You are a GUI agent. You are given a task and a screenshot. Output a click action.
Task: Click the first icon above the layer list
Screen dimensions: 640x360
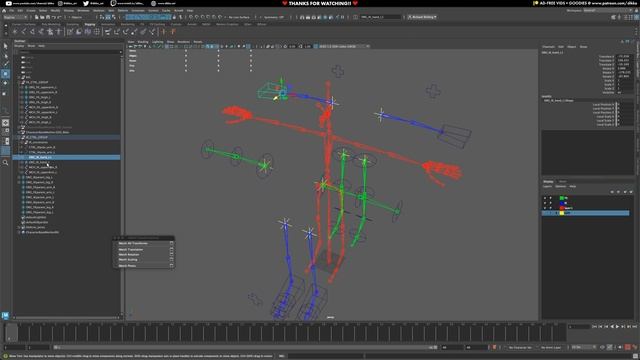(612, 192)
